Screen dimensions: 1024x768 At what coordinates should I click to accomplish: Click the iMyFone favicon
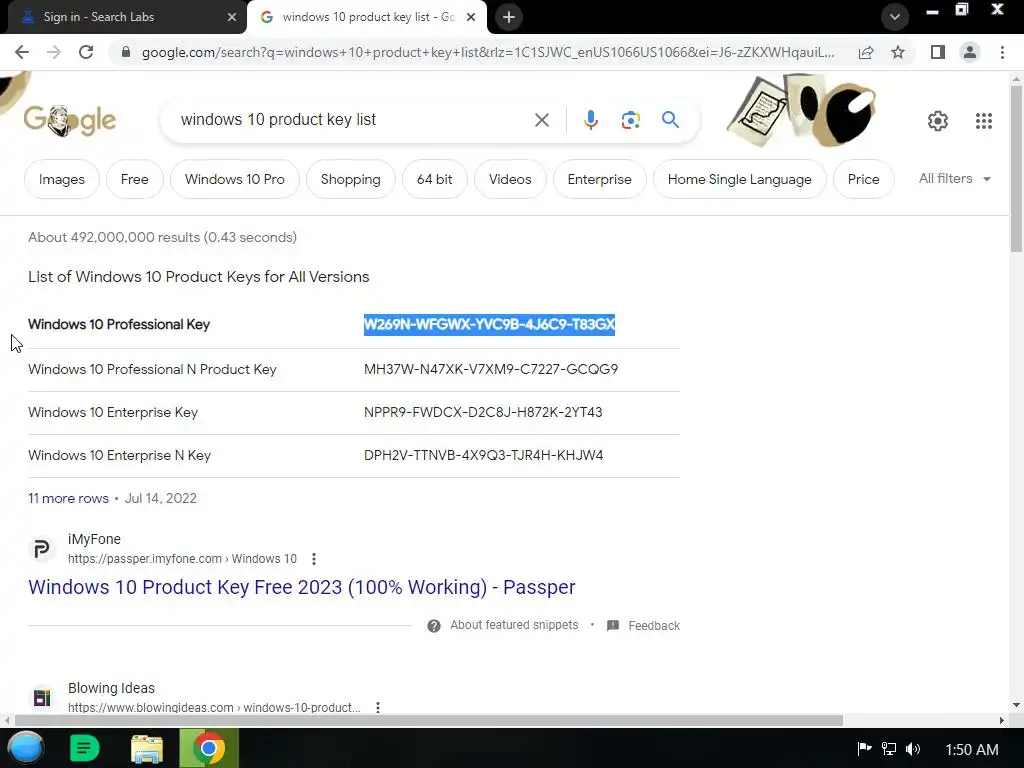[x=42, y=549]
